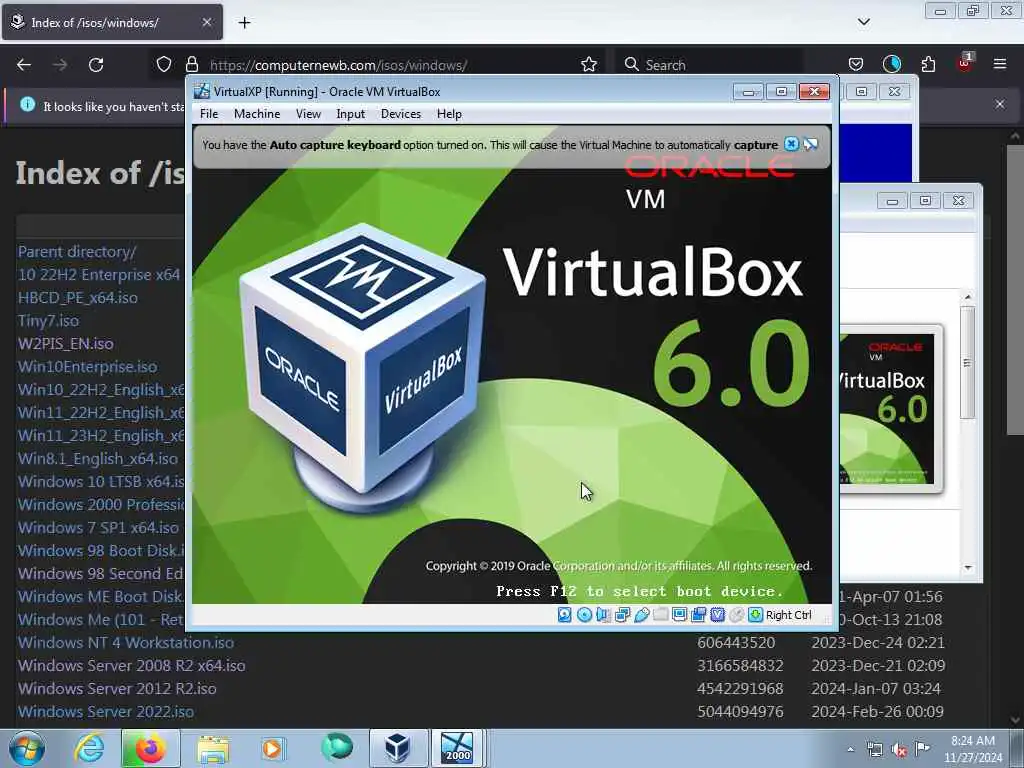Open the Win10Enterprise.iso link
Image resolution: width=1024 pixels, height=768 pixels.
tap(88, 366)
